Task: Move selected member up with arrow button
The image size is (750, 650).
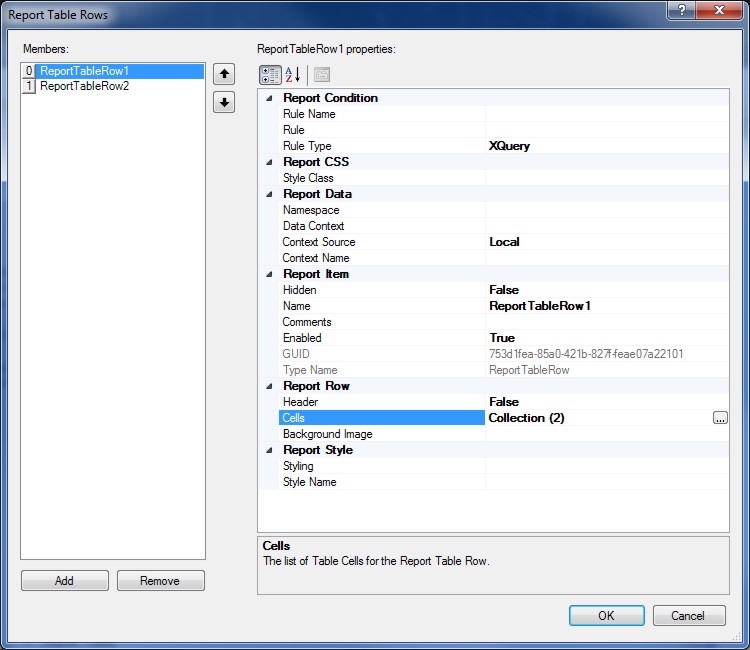Action: pos(224,74)
